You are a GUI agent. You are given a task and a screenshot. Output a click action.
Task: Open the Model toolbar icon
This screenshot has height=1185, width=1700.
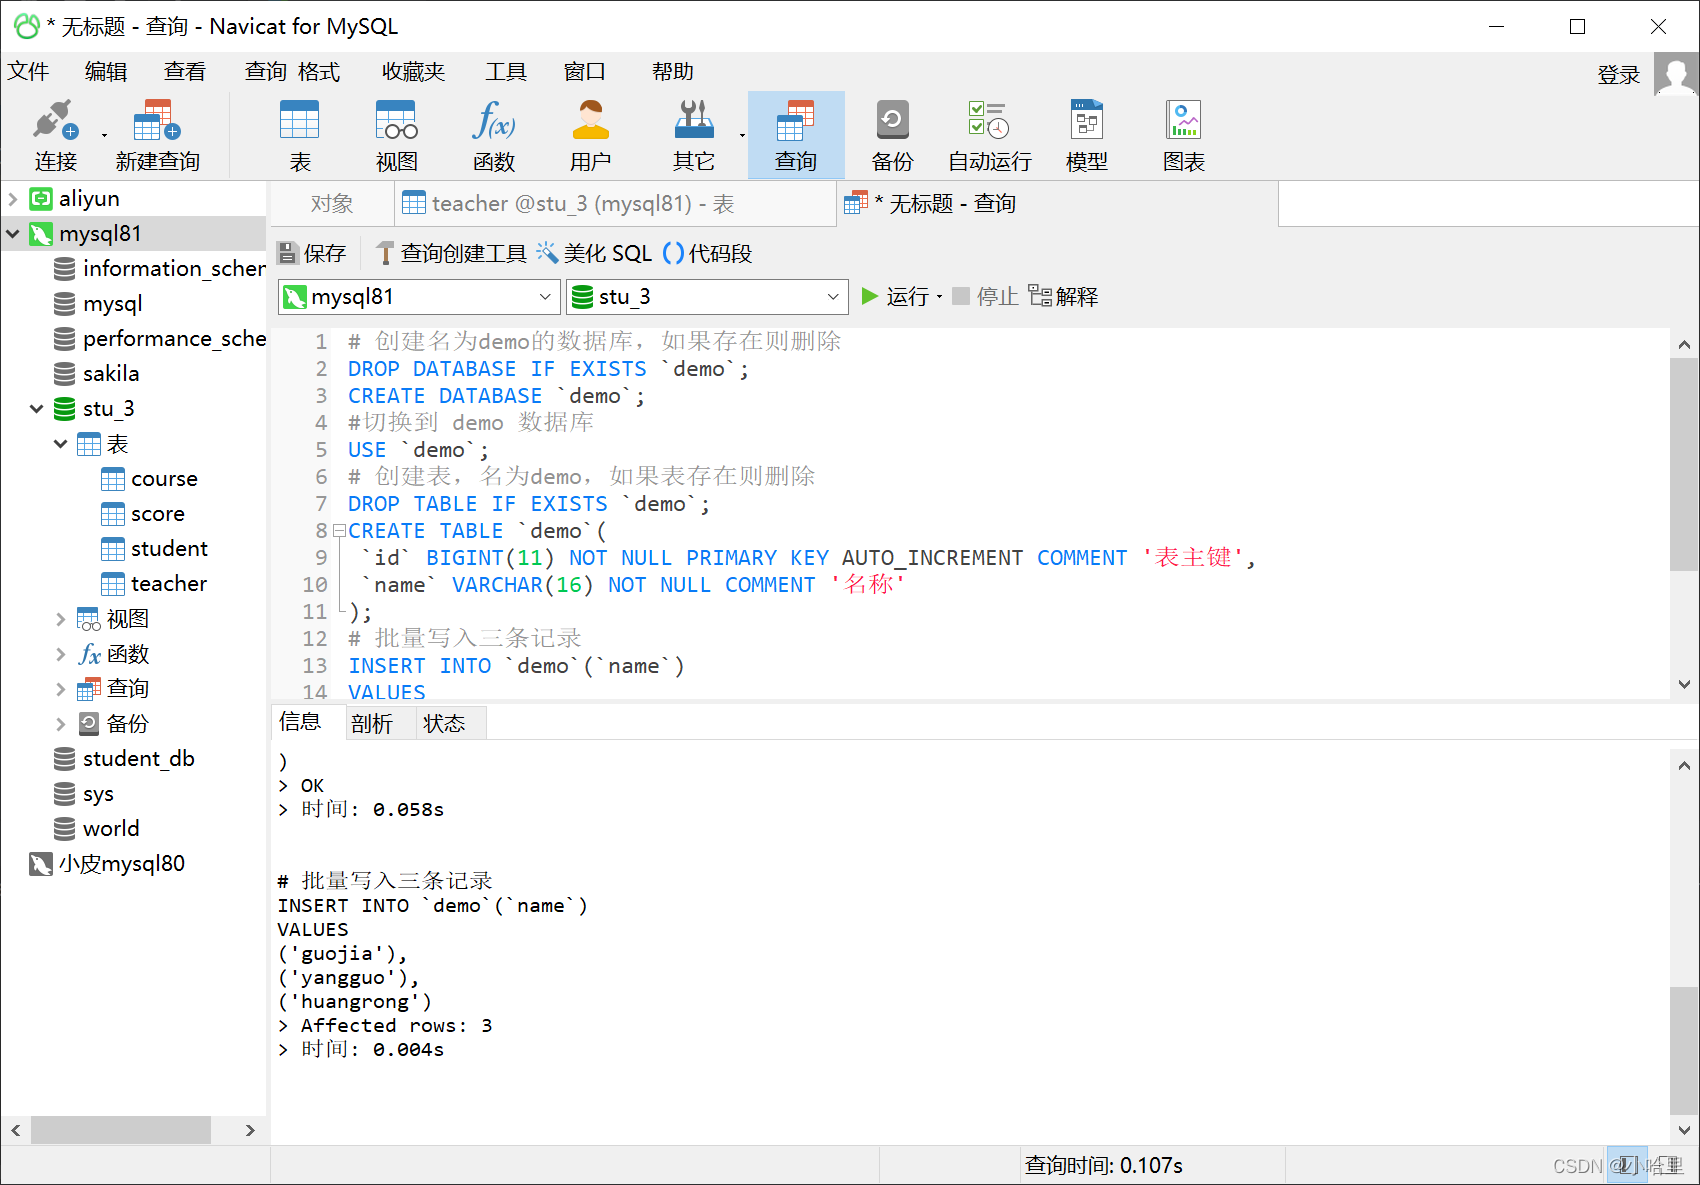tap(1086, 135)
